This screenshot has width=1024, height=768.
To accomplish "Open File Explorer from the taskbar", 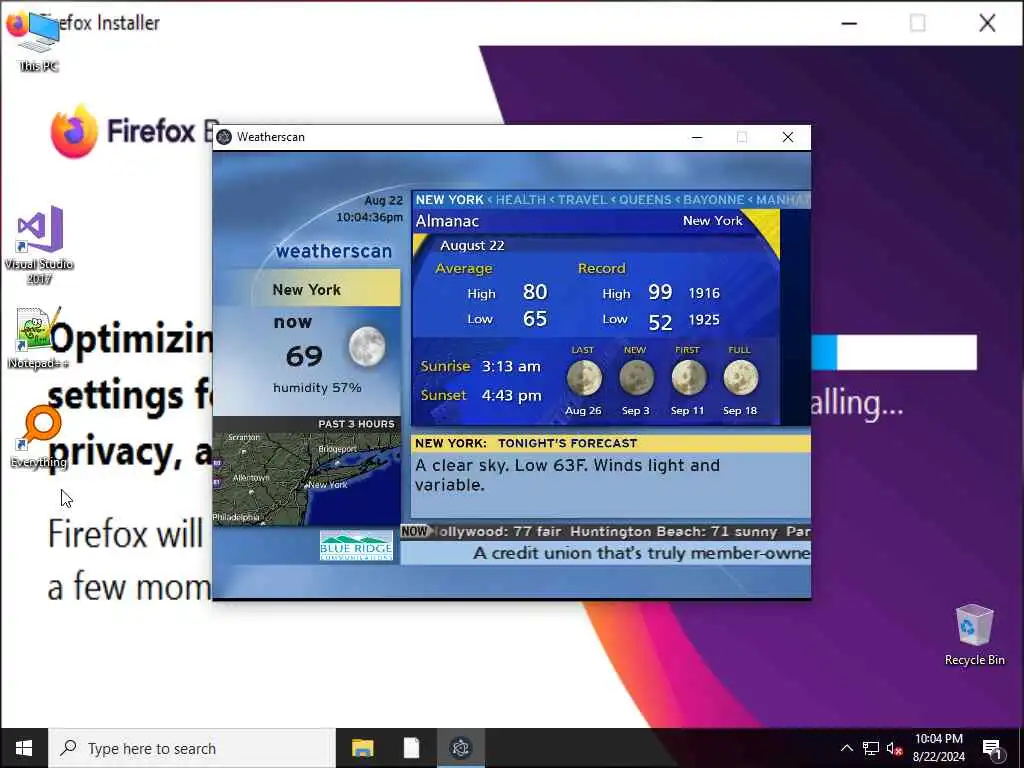I will pyautogui.click(x=362, y=748).
